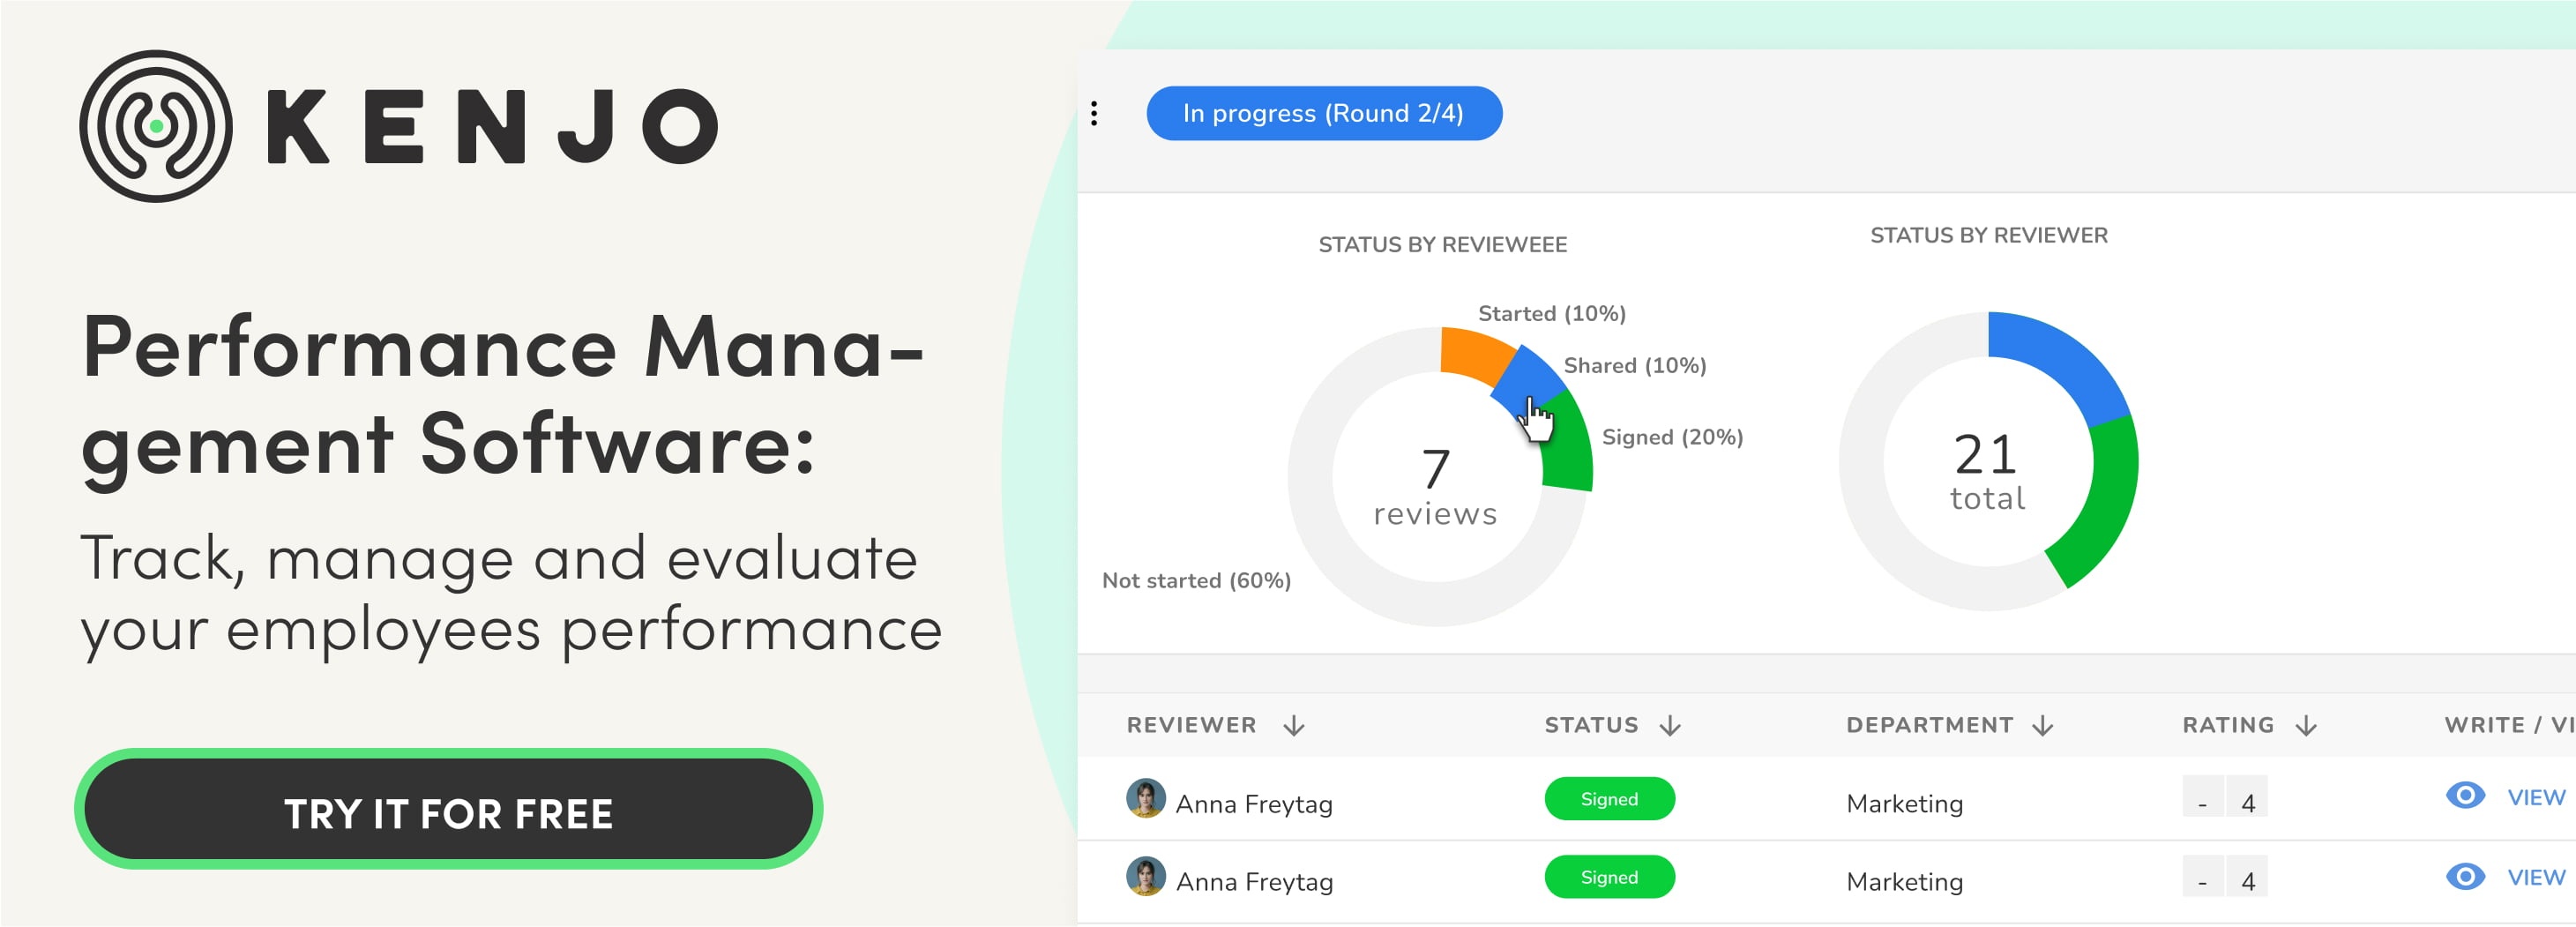Image resolution: width=2576 pixels, height=927 pixels.
Task: Click the Kenjo circular logo icon
Action: tap(156, 126)
